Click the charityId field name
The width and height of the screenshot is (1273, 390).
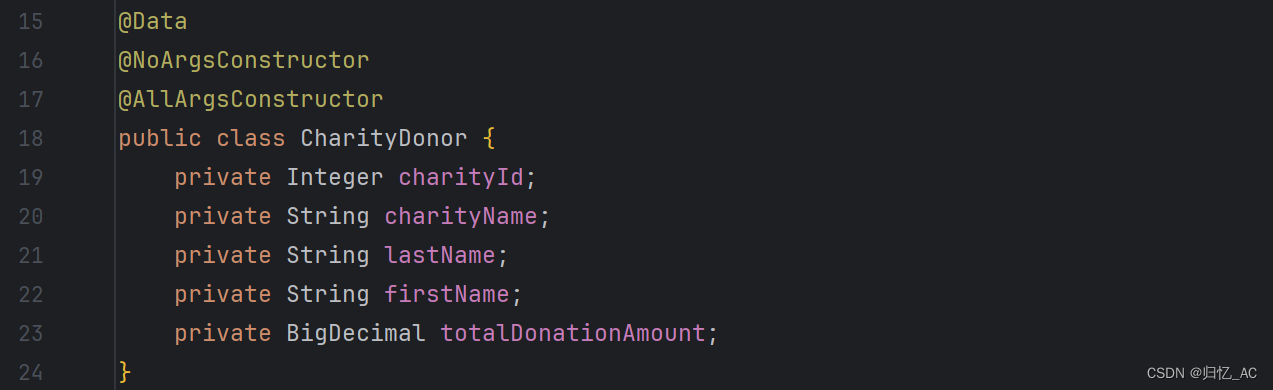click(x=461, y=178)
